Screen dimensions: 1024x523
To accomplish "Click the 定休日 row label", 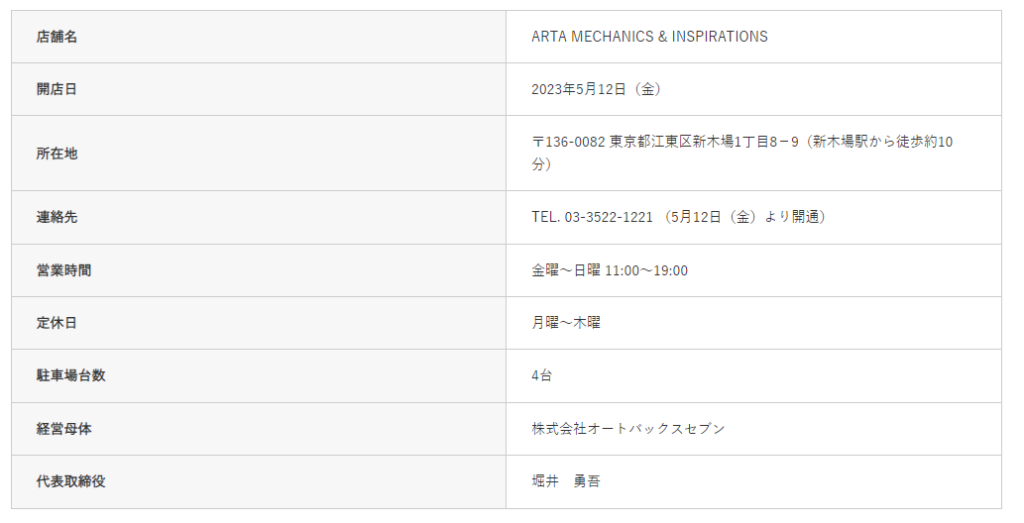I will pyautogui.click(x=57, y=323).
